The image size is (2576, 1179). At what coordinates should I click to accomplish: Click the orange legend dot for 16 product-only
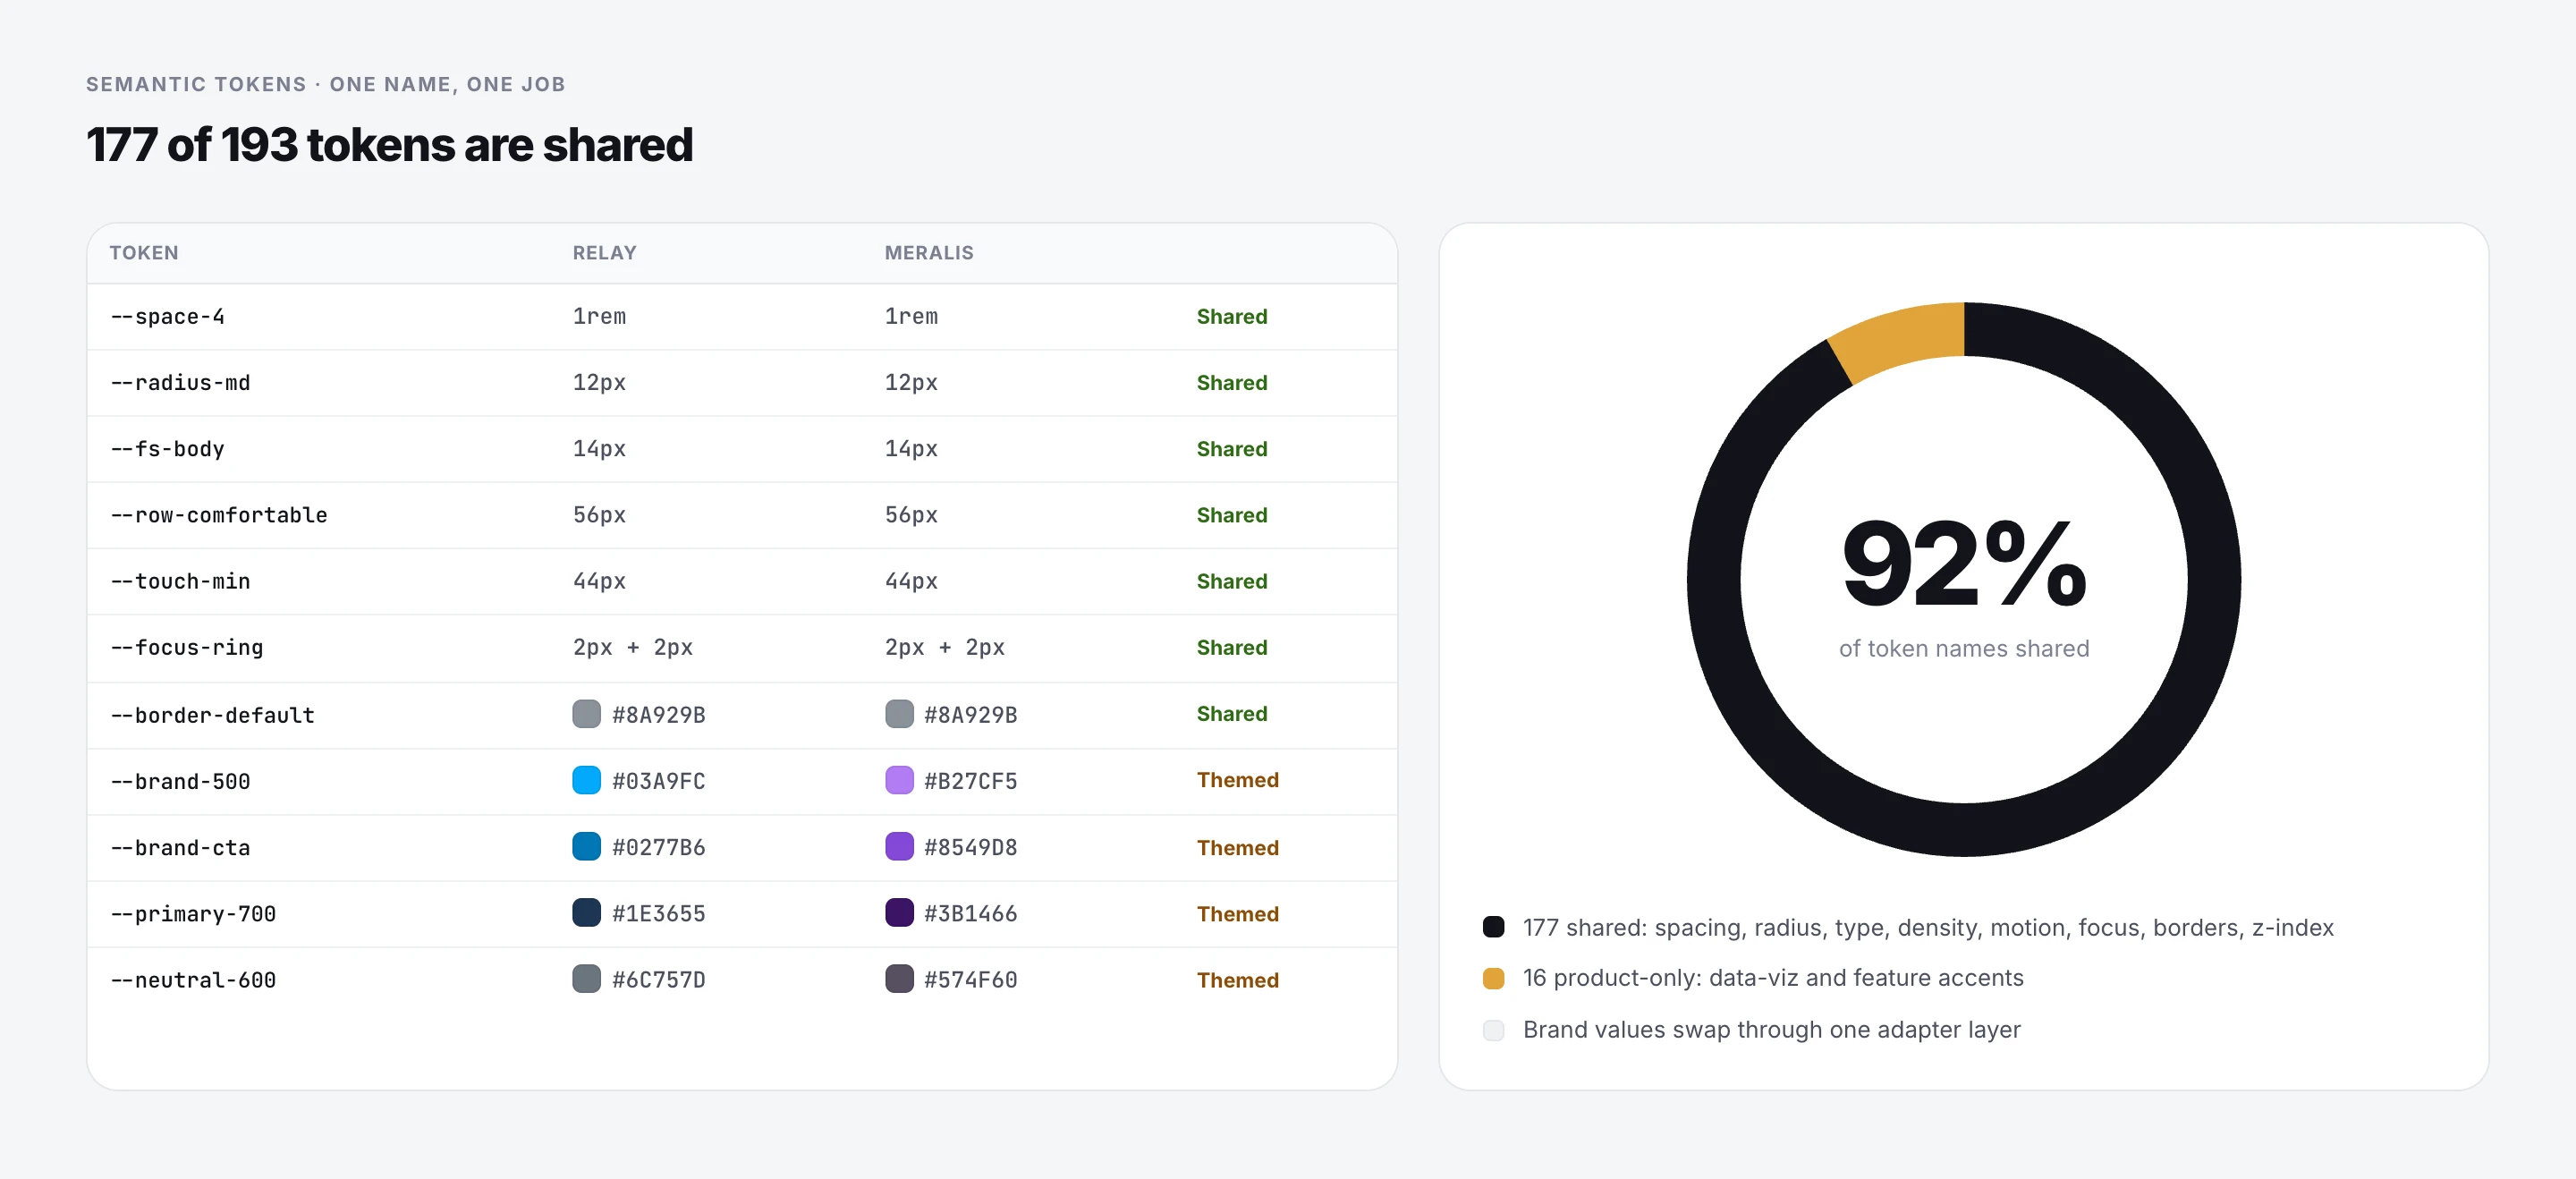point(1493,978)
